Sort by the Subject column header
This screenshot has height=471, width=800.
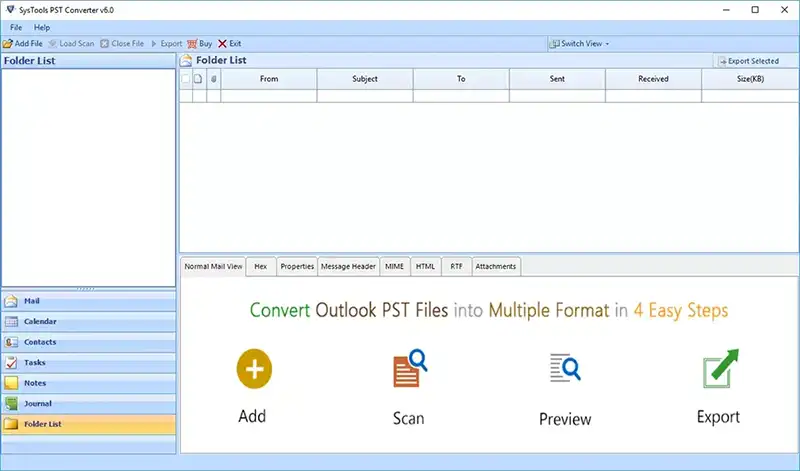pyautogui.click(x=365, y=79)
